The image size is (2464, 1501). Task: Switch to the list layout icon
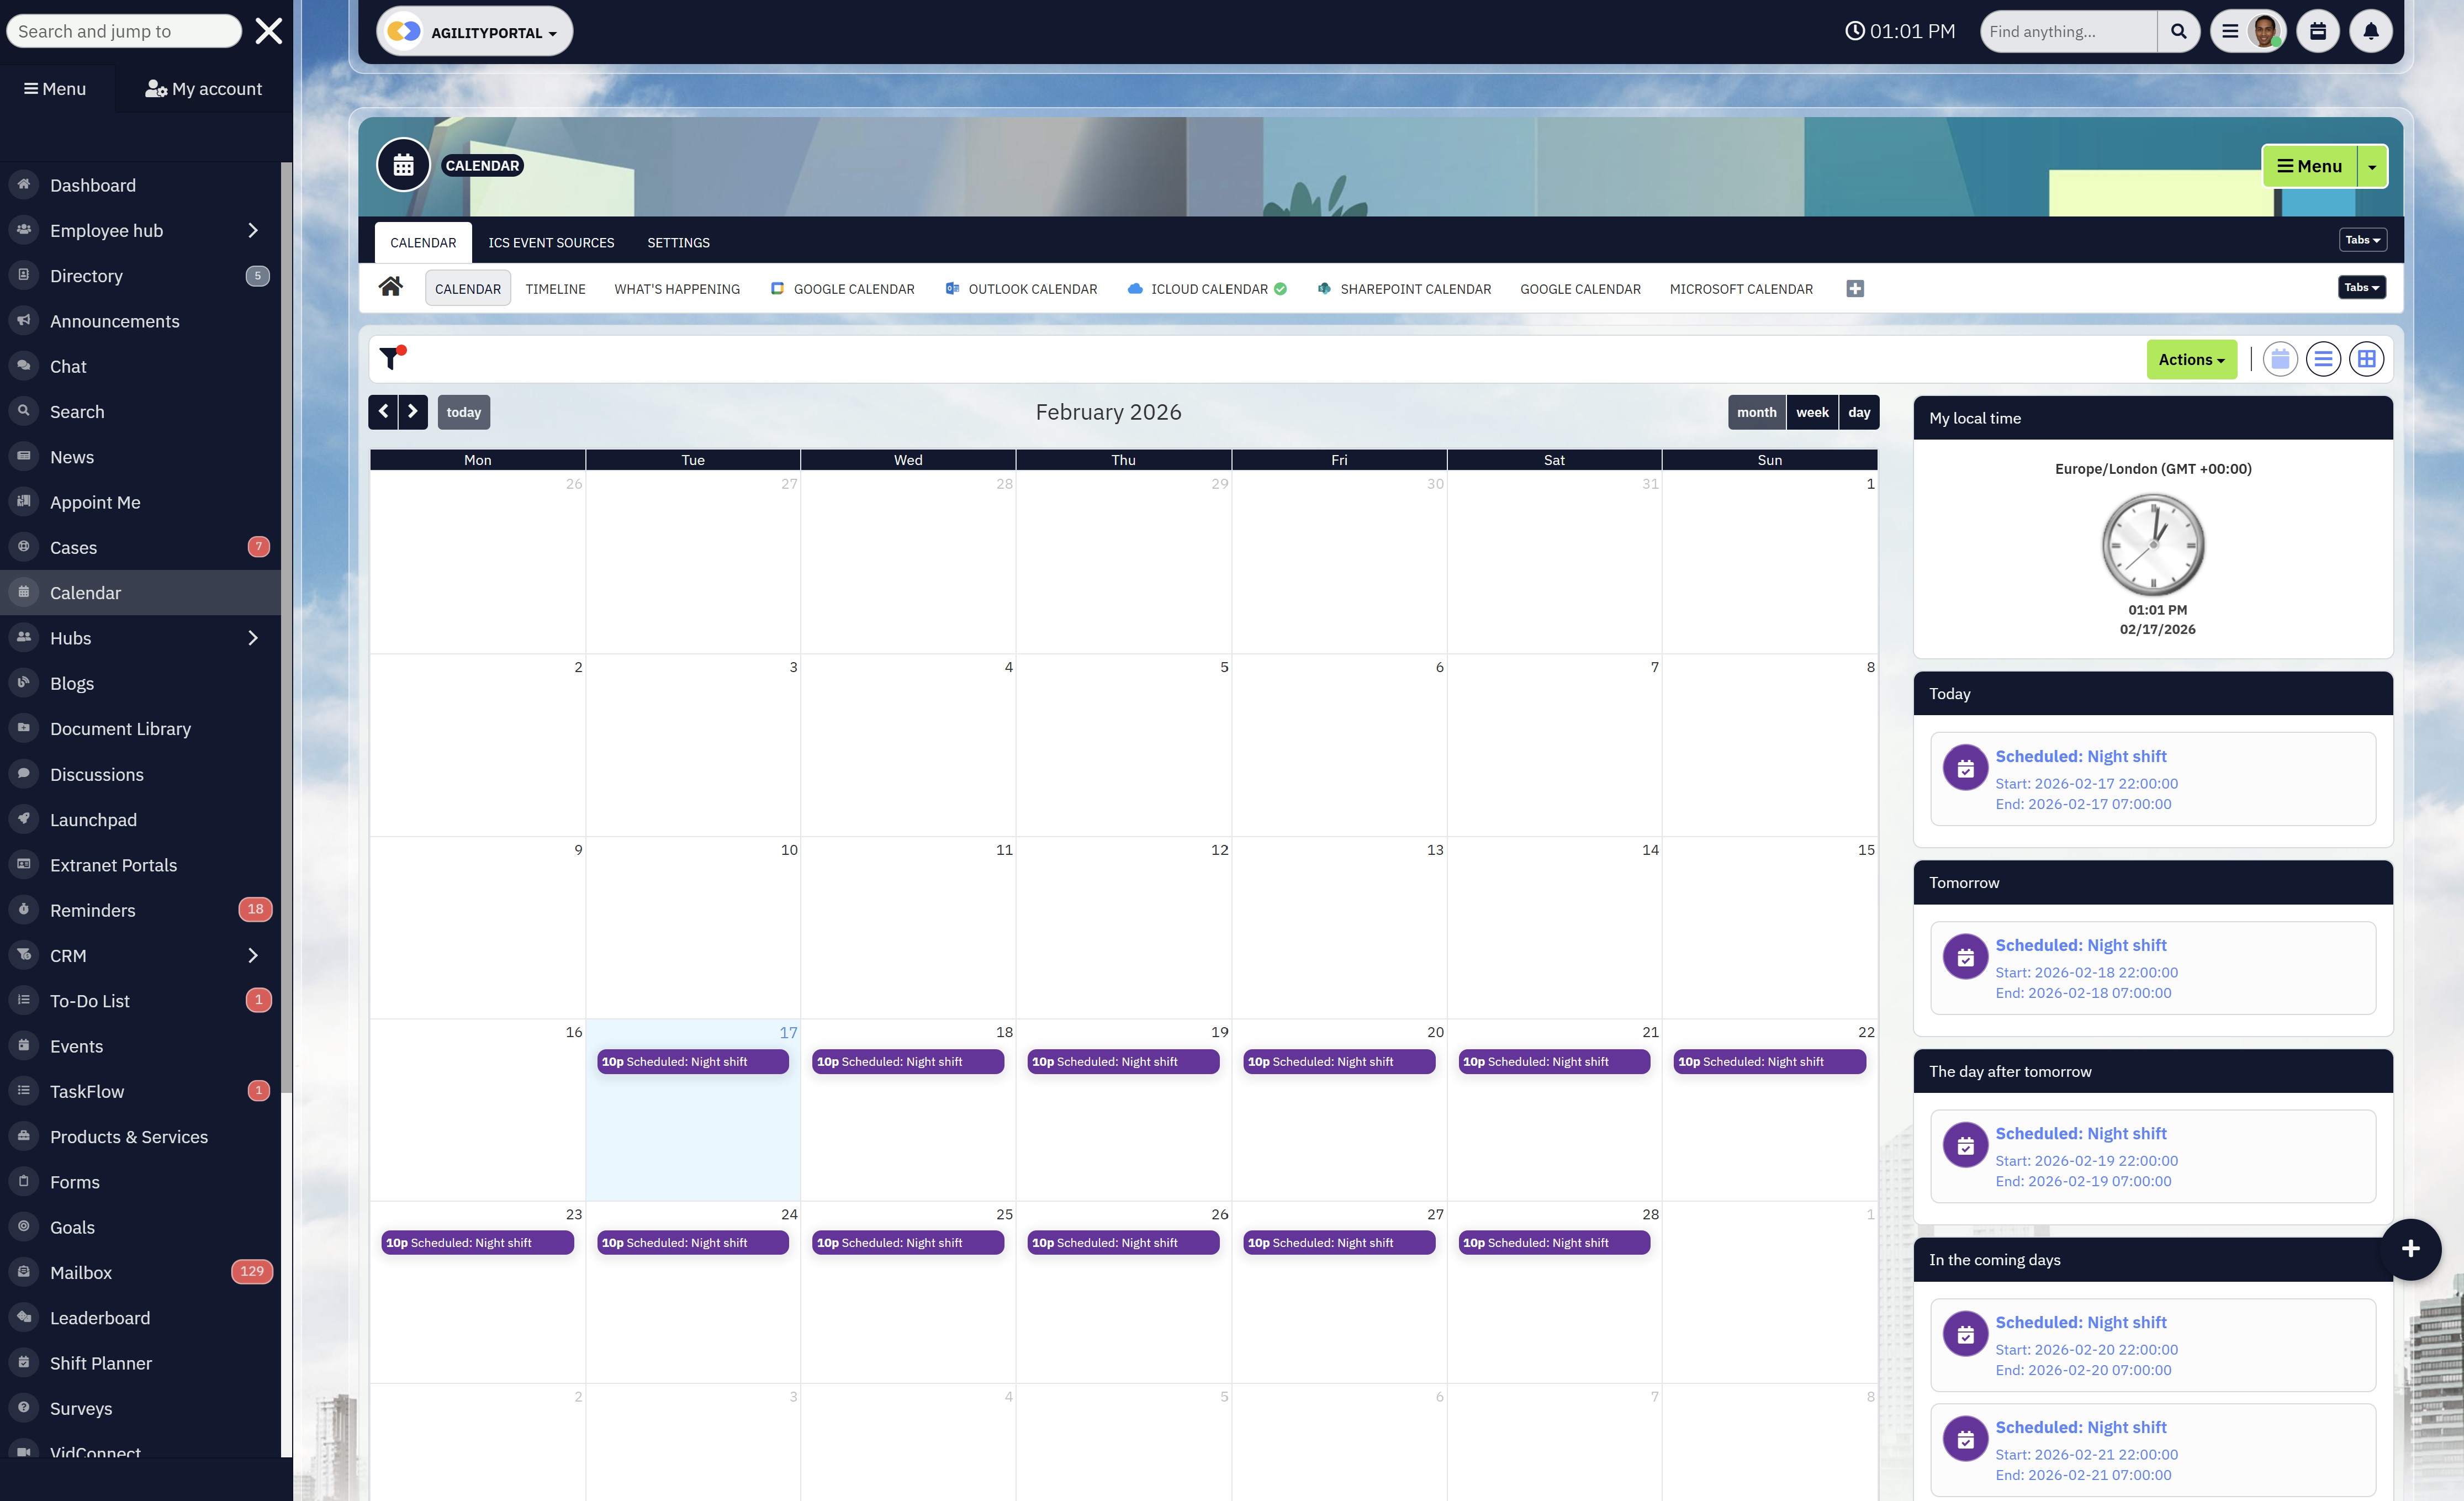[2323, 359]
